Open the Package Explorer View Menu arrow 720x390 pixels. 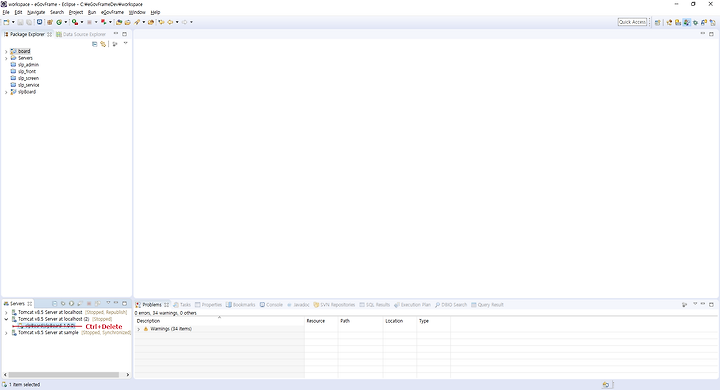click(x=125, y=44)
